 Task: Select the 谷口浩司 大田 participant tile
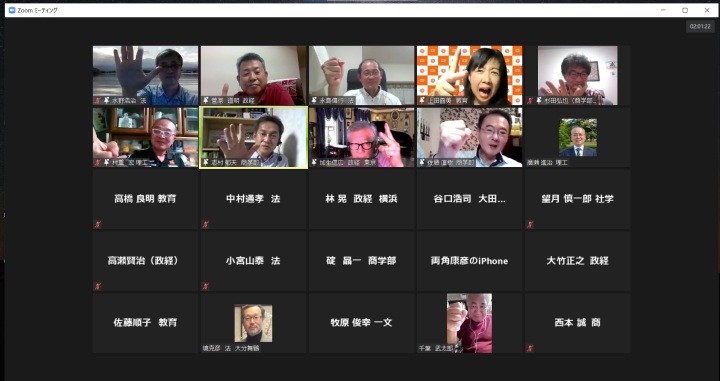[469, 199]
